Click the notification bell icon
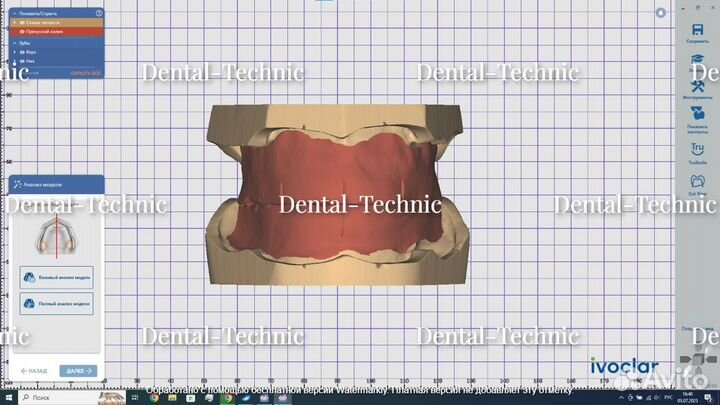Viewport: 720px width, 405px height. [661, 13]
